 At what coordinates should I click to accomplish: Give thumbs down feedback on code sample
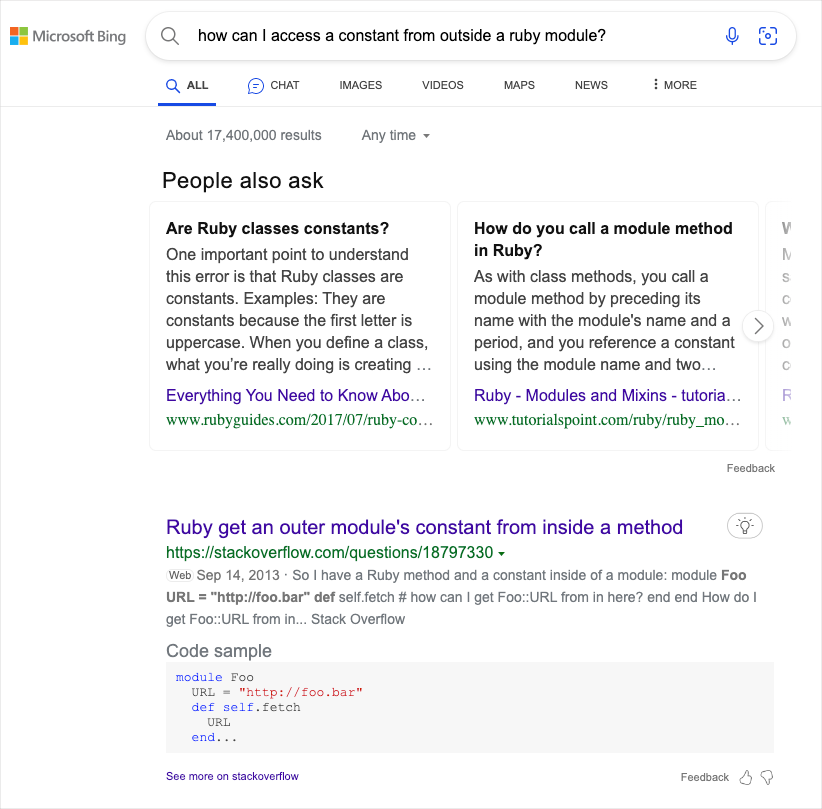click(766, 777)
